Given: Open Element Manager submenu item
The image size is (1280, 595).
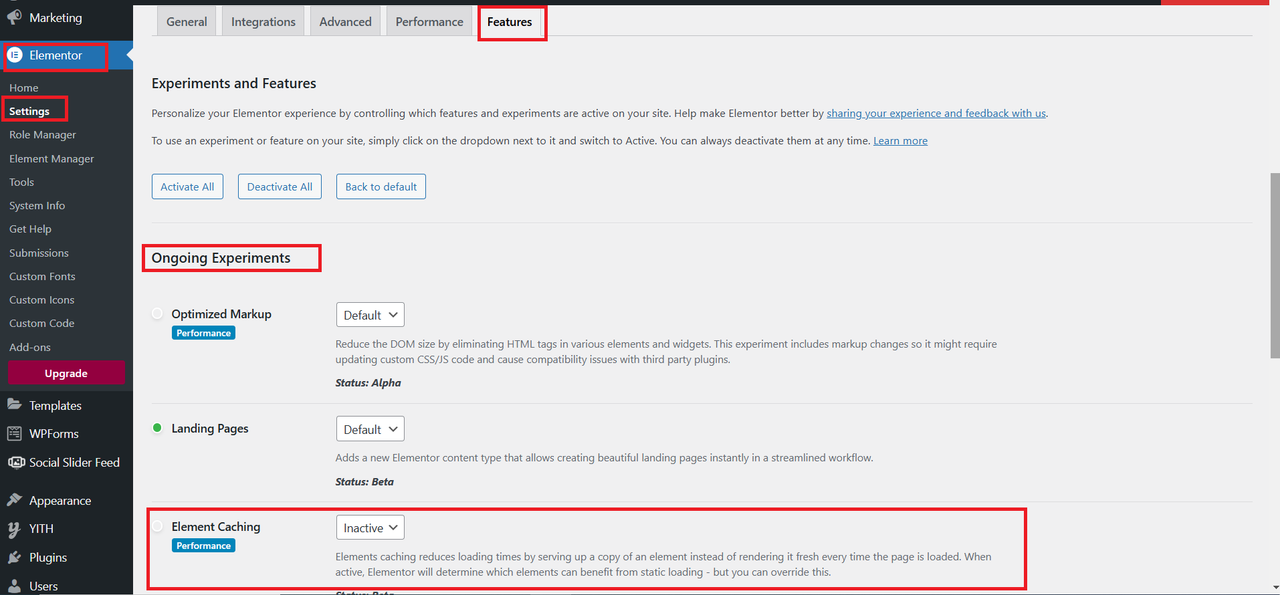Looking at the screenshot, I should click(x=51, y=159).
